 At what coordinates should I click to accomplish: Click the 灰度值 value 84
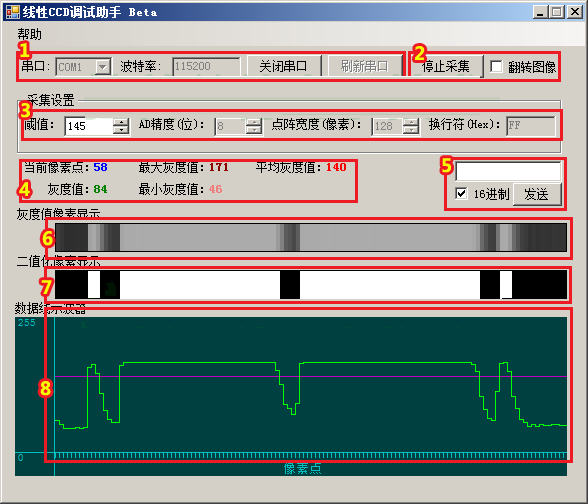[x=100, y=189]
